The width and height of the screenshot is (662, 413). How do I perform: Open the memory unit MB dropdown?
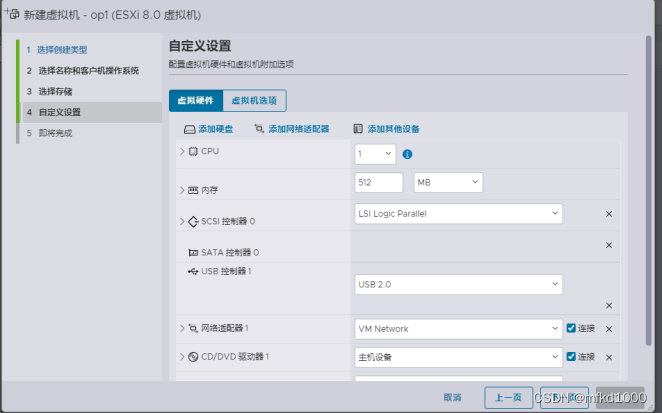[448, 182]
